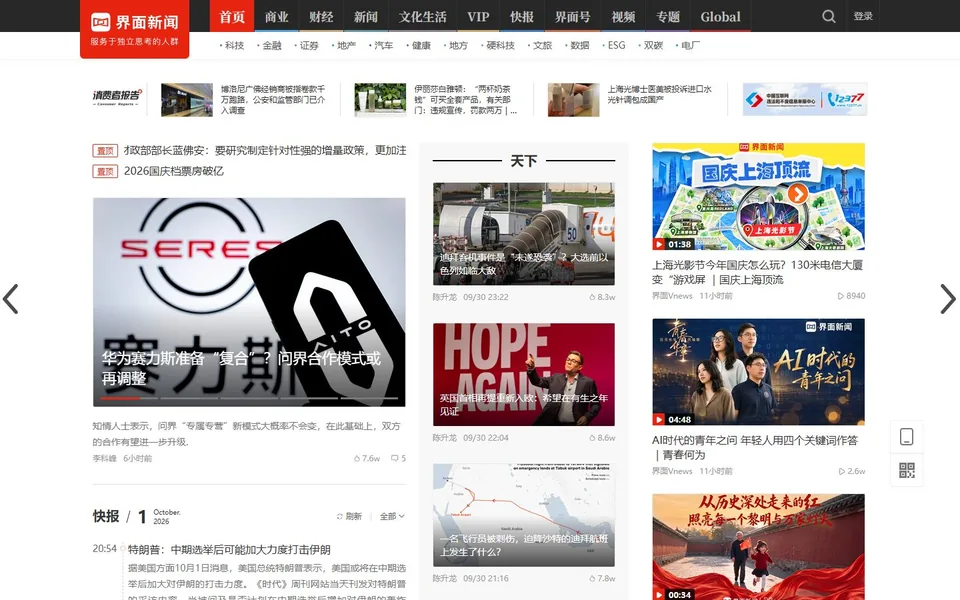
Task: Click the 快报 section heading
Action: click(x=106, y=516)
